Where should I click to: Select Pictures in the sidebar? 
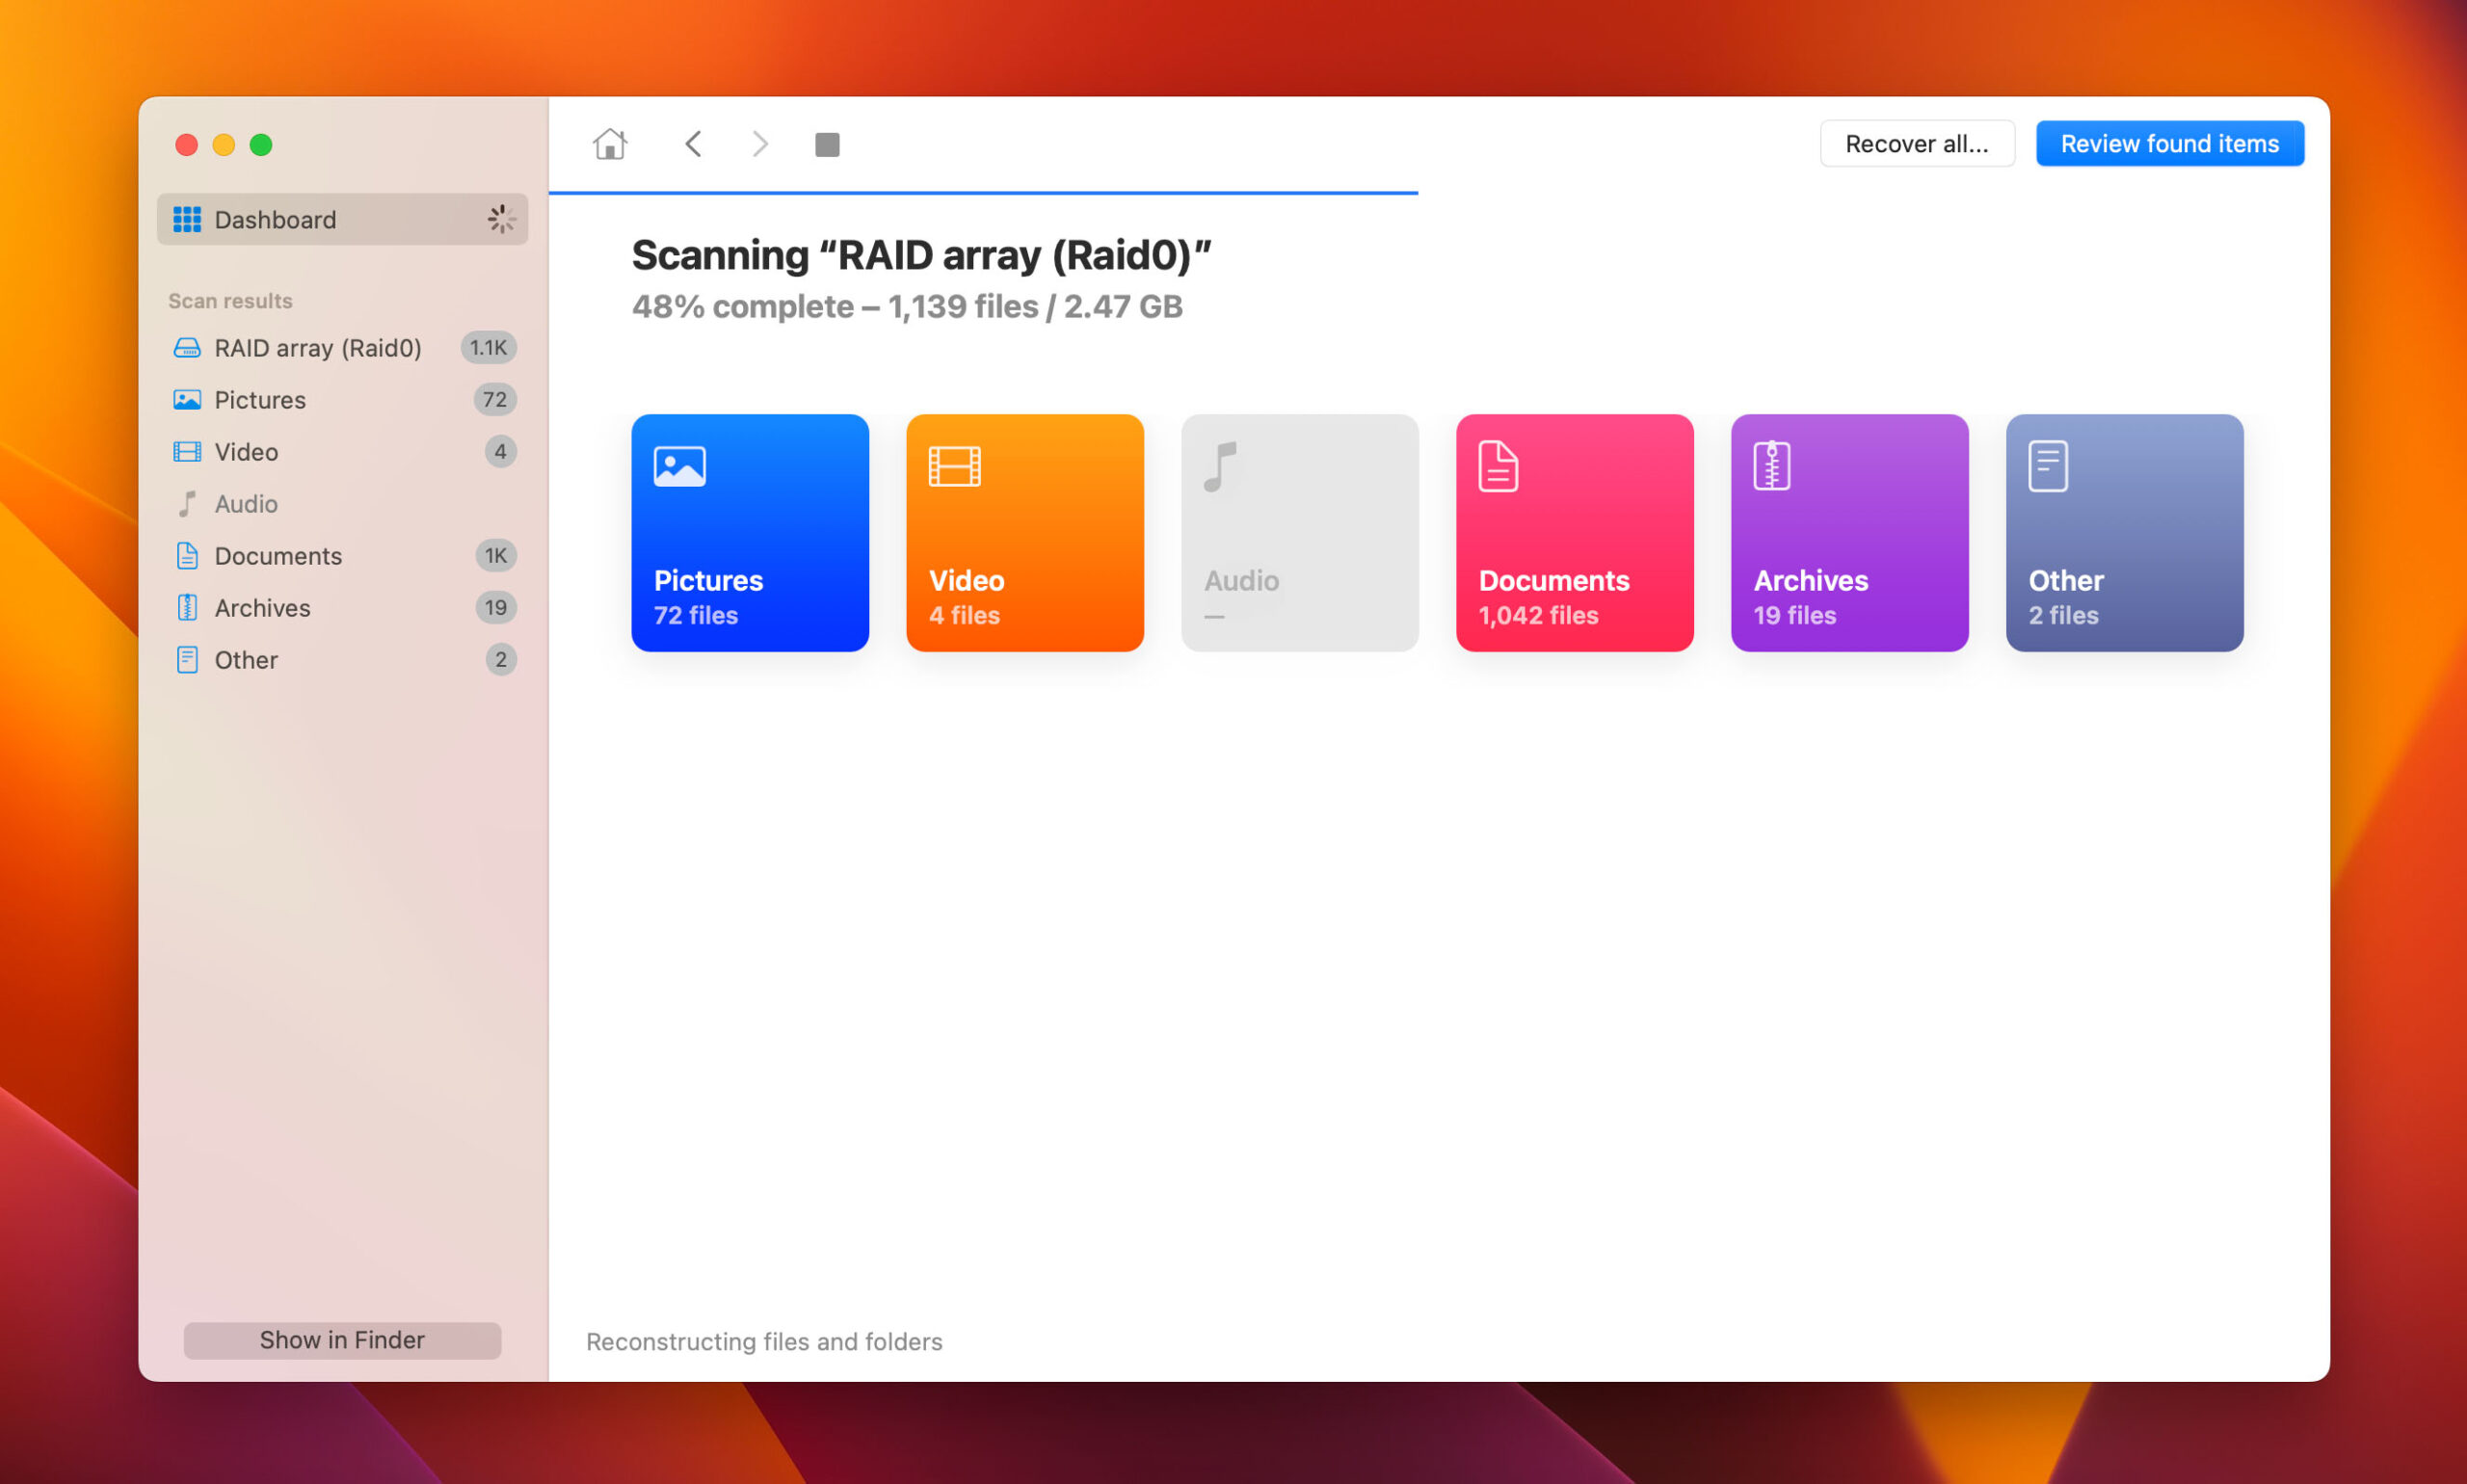point(342,399)
